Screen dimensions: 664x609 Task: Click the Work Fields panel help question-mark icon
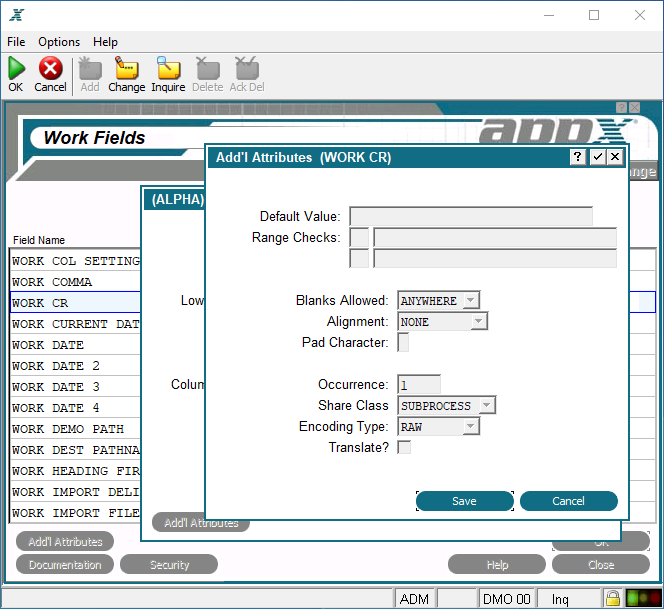(621, 108)
